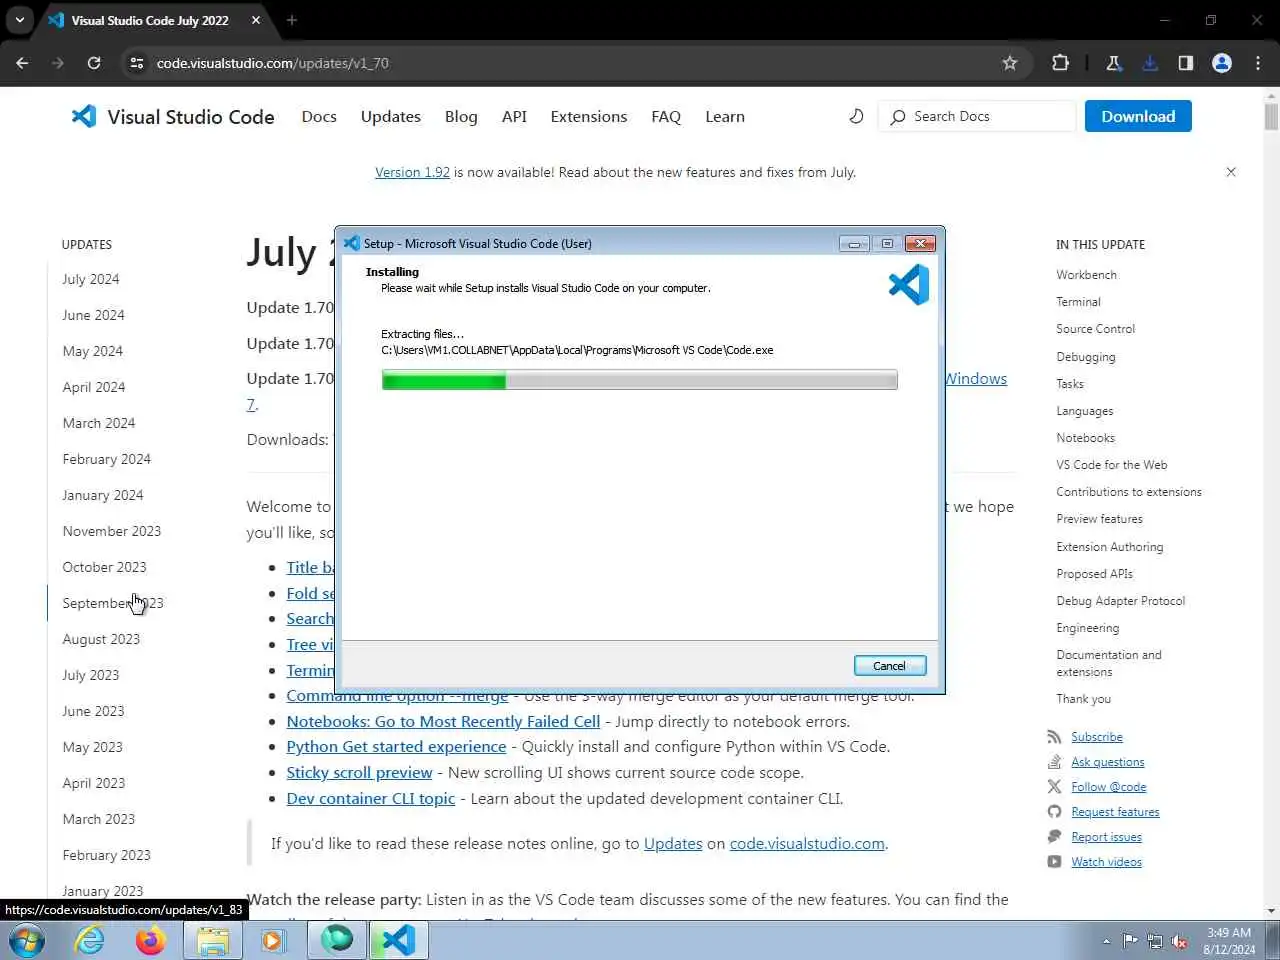Click the Visual Studio Code logo in site header
Viewport: 1280px width, 960px height.
(172, 117)
